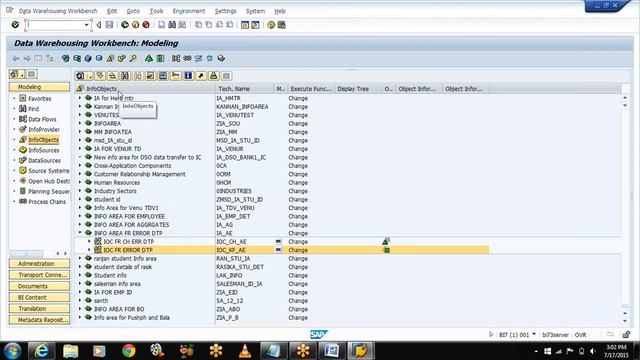Click the volume icon in the system tray

click(593, 351)
